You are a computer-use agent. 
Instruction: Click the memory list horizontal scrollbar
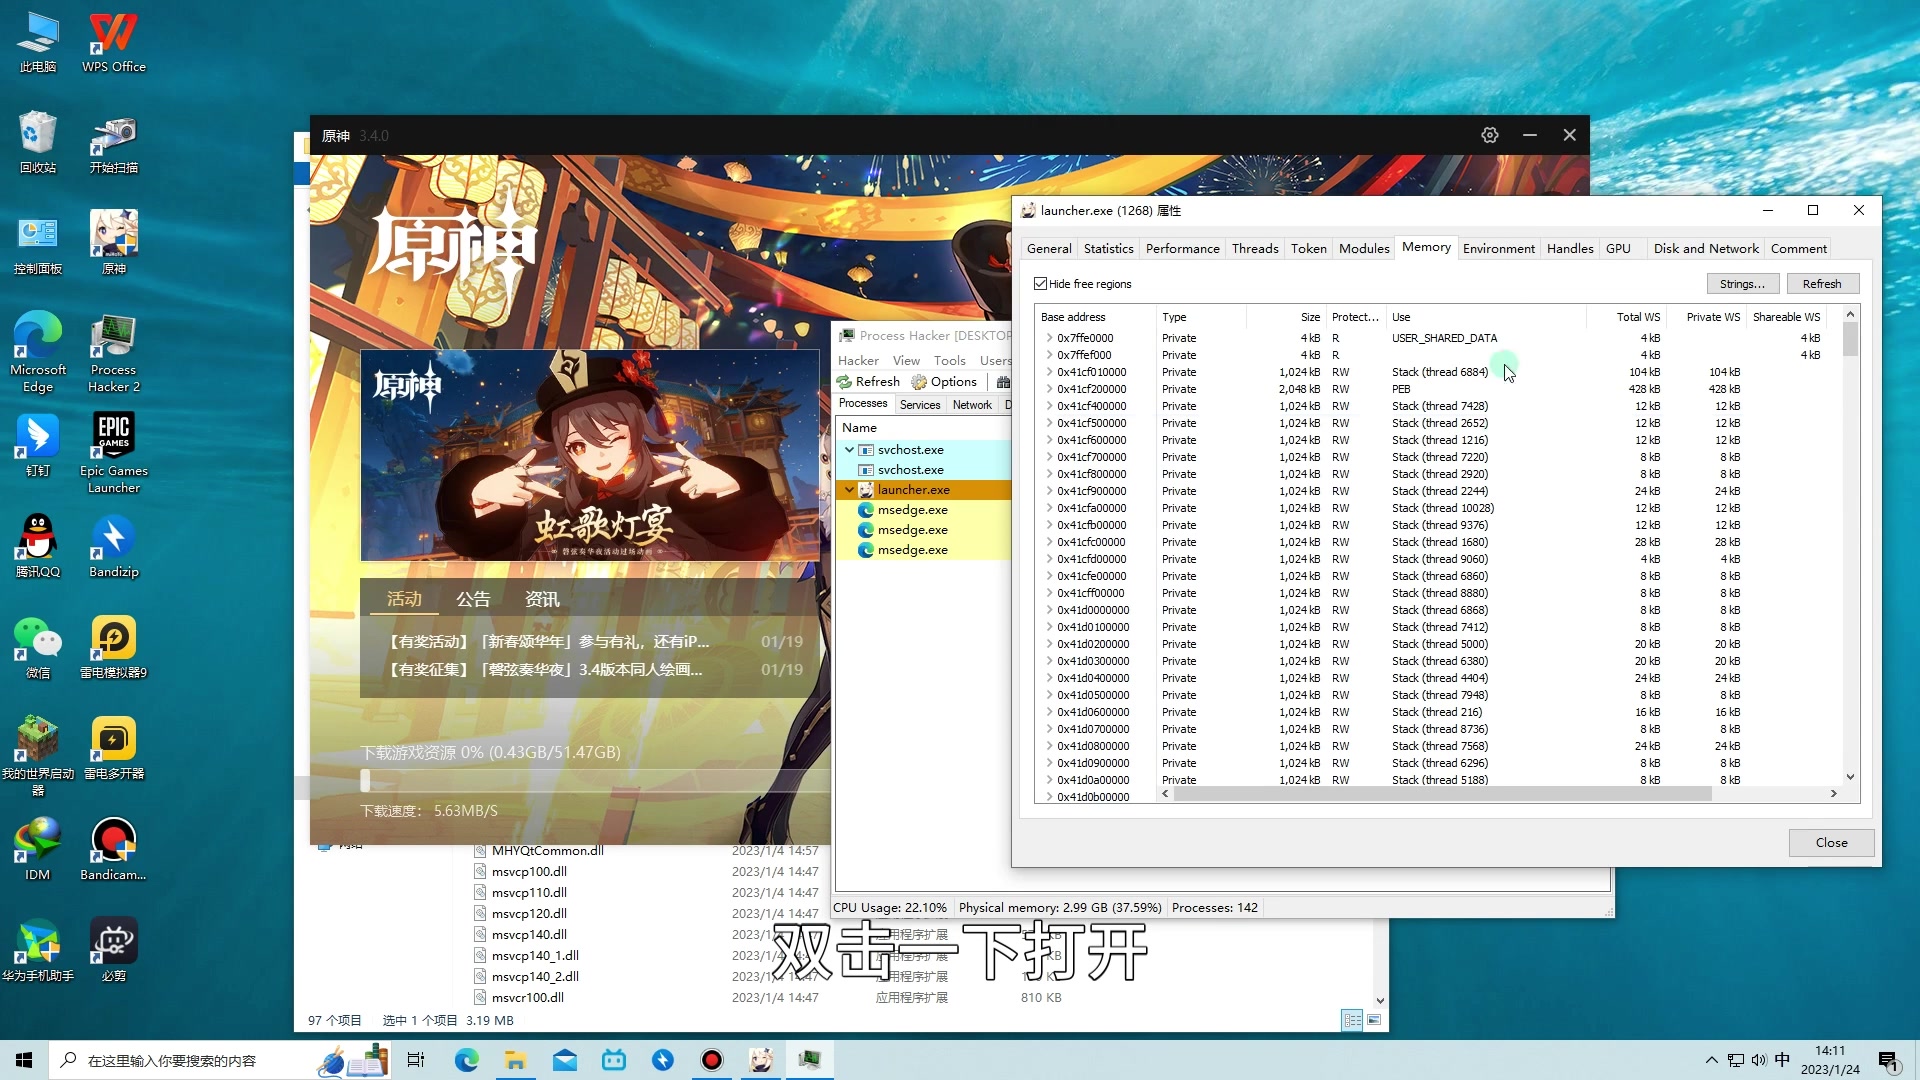(x=1442, y=794)
